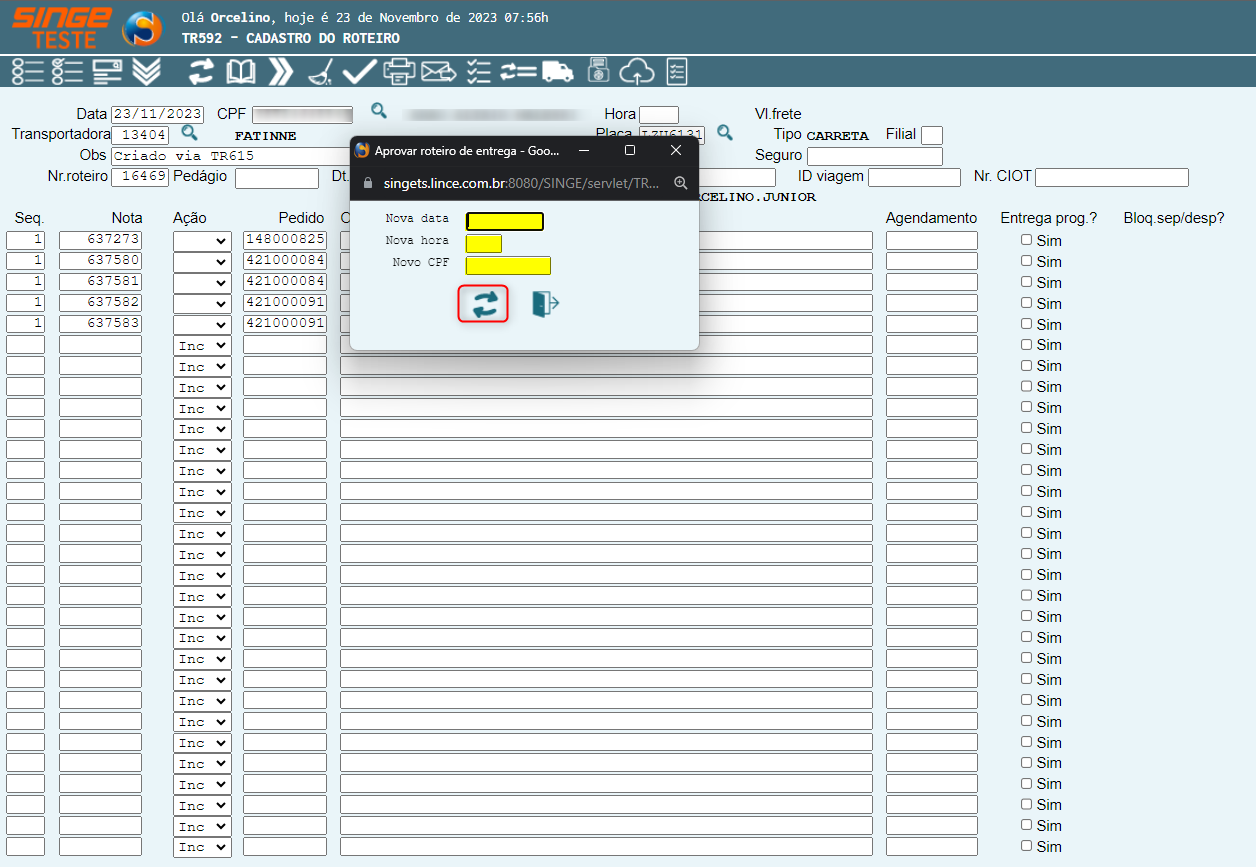Click Agendamento field for nota 637273
Image resolution: width=1256 pixels, height=867 pixels.
pos(932,240)
